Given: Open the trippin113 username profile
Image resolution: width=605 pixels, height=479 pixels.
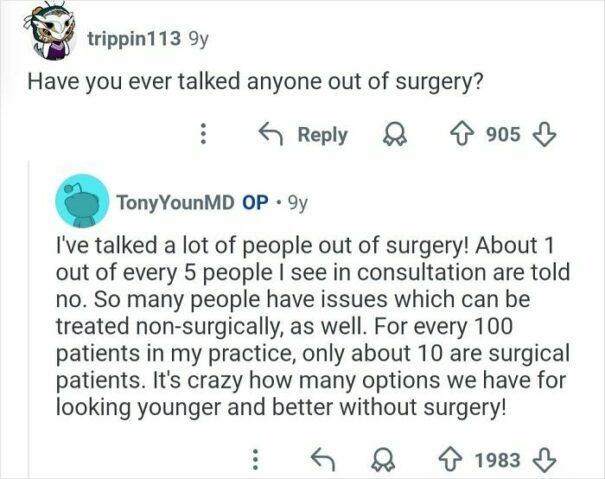Looking at the screenshot, I should click(134, 38).
